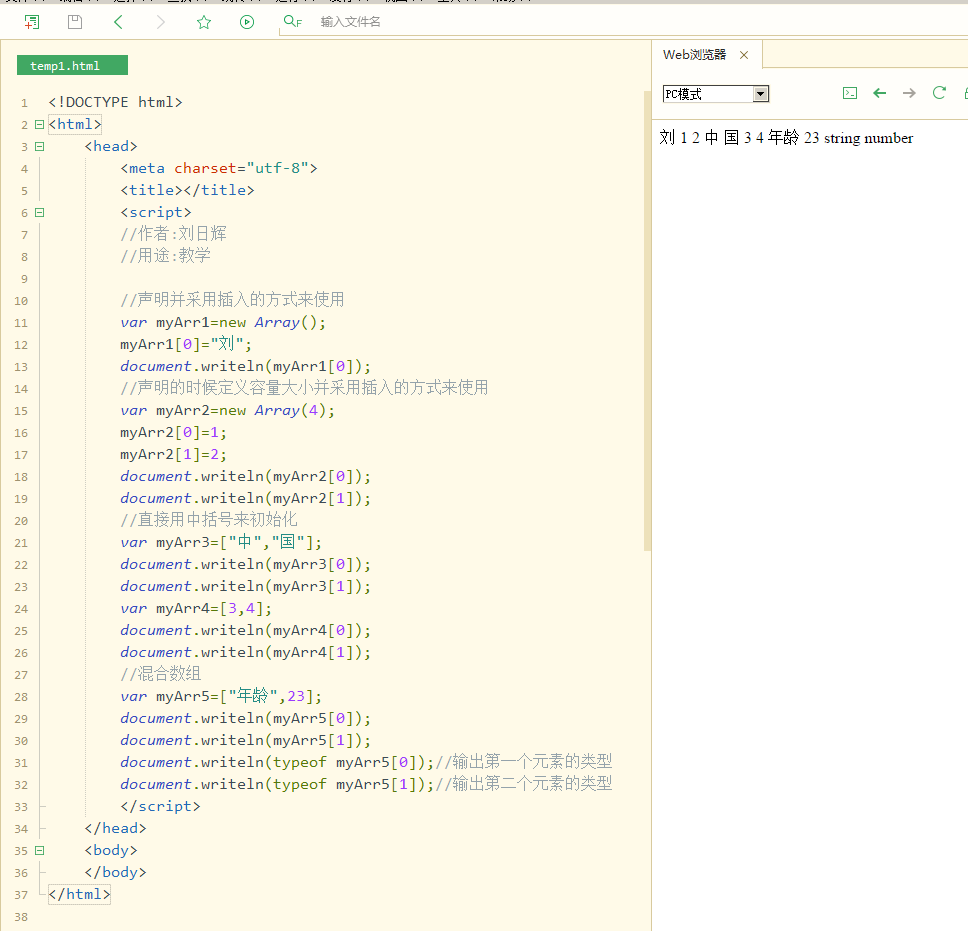Select the Web浏览器 tab
968x931 pixels.
[x=696, y=55]
